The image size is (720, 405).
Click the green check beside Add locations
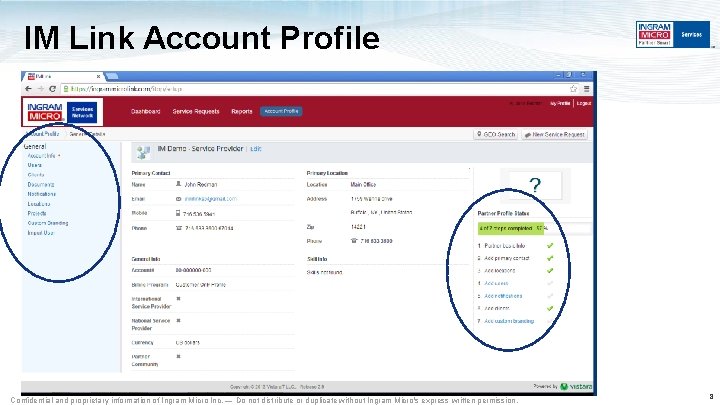[x=550, y=270]
